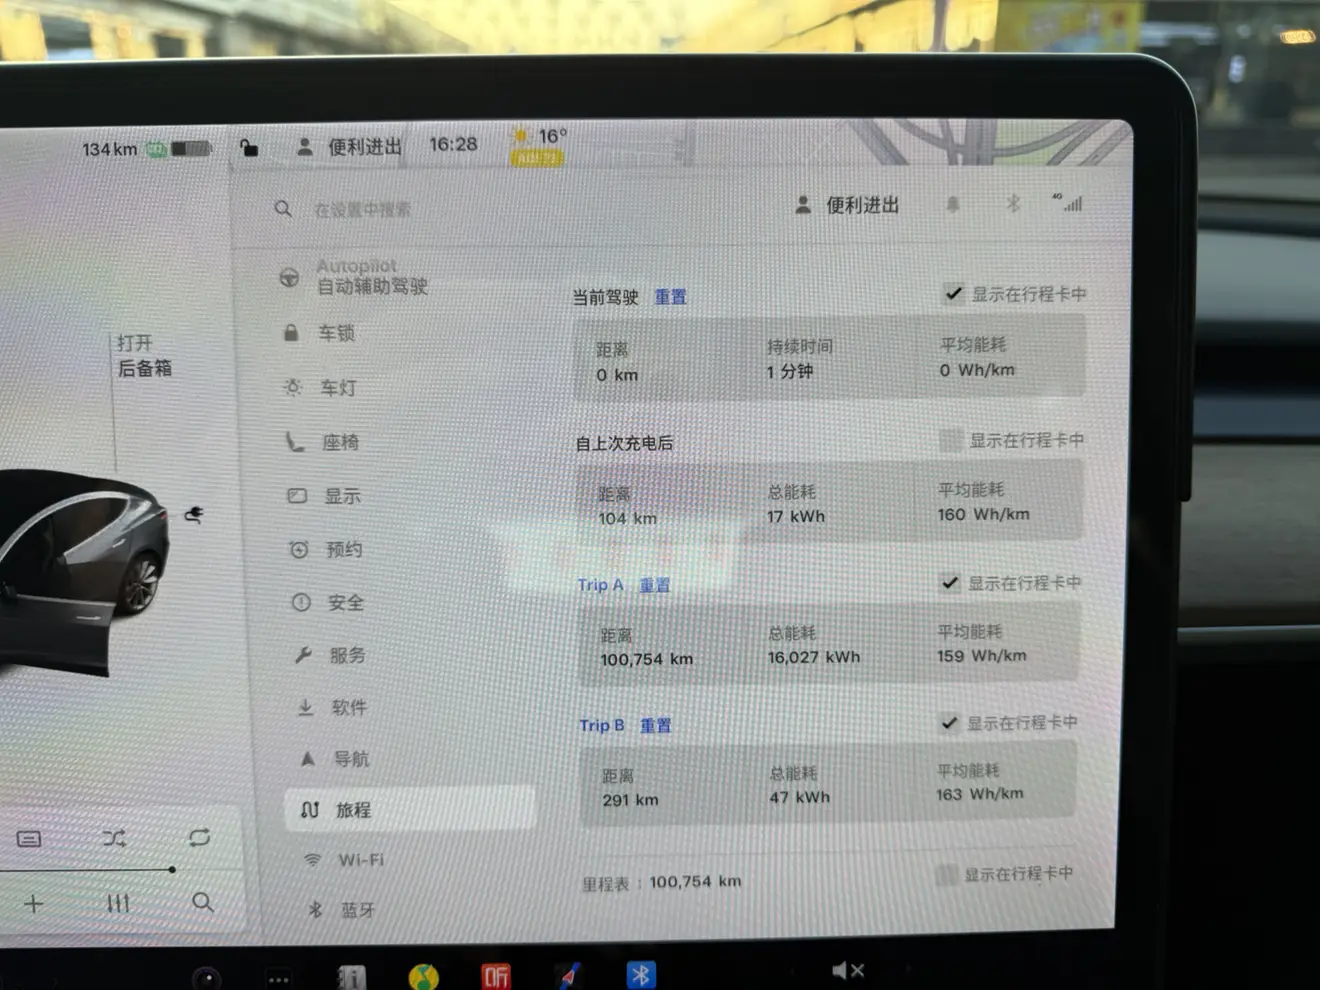This screenshot has width=1320, height=990.
Task: Toggle the repeat icon in the media player
Action: coord(199,837)
